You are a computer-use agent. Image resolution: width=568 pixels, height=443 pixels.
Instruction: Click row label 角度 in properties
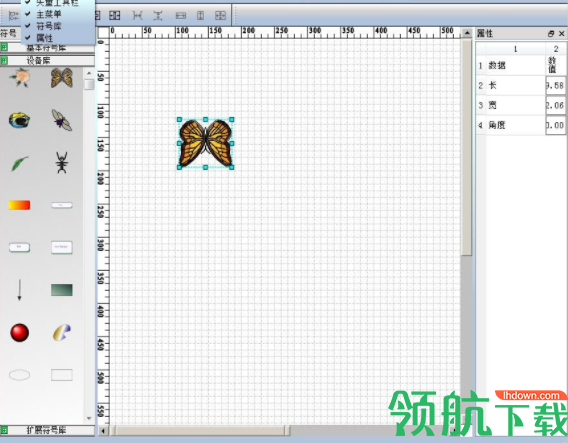(x=515, y=125)
